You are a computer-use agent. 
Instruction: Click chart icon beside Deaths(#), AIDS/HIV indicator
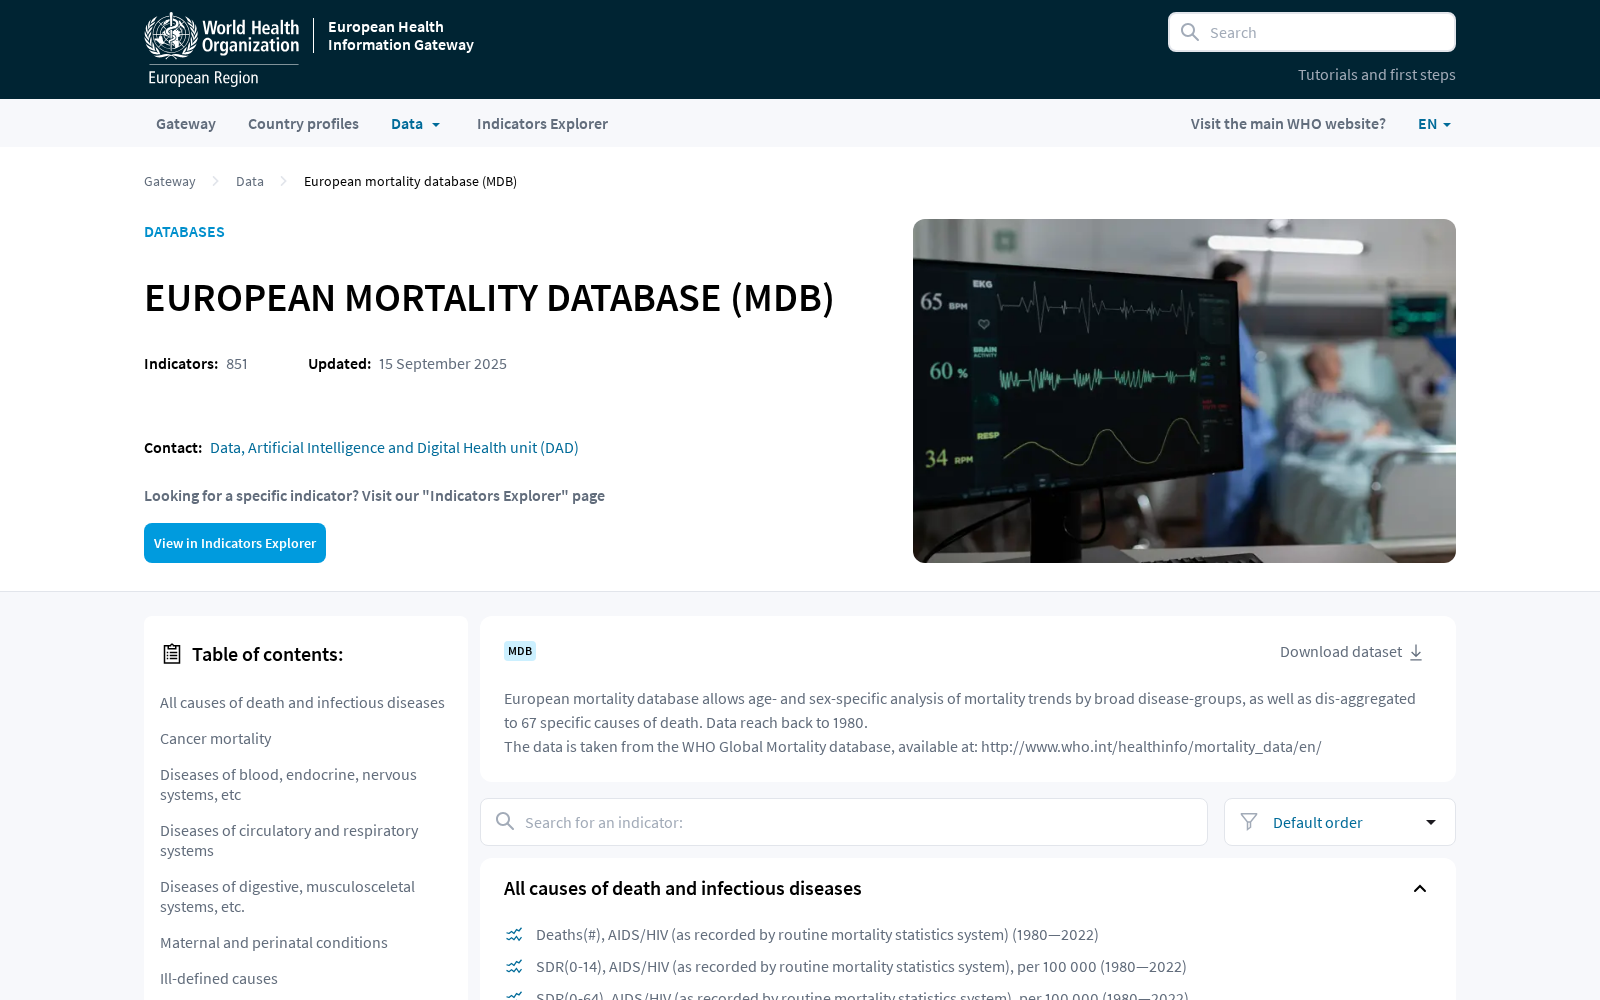pyautogui.click(x=514, y=934)
